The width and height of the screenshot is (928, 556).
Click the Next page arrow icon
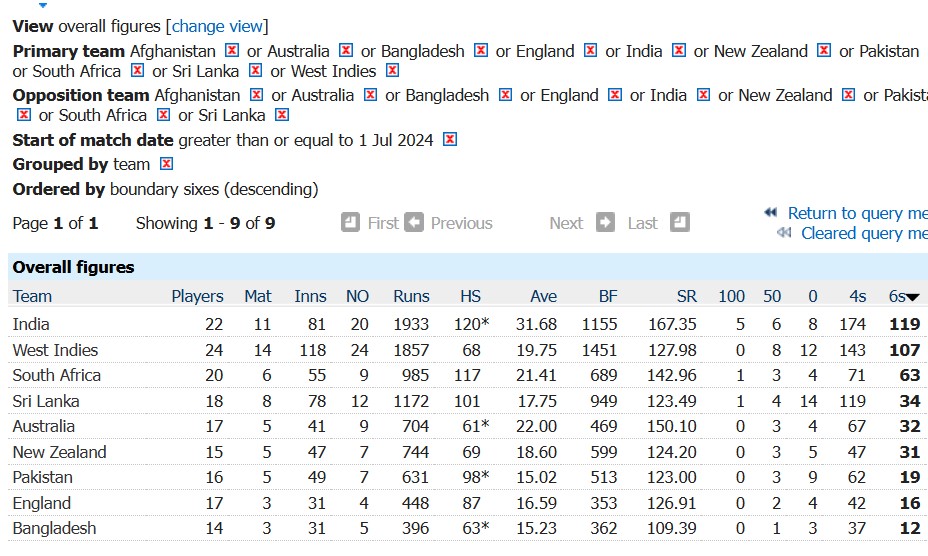click(605, 223)
